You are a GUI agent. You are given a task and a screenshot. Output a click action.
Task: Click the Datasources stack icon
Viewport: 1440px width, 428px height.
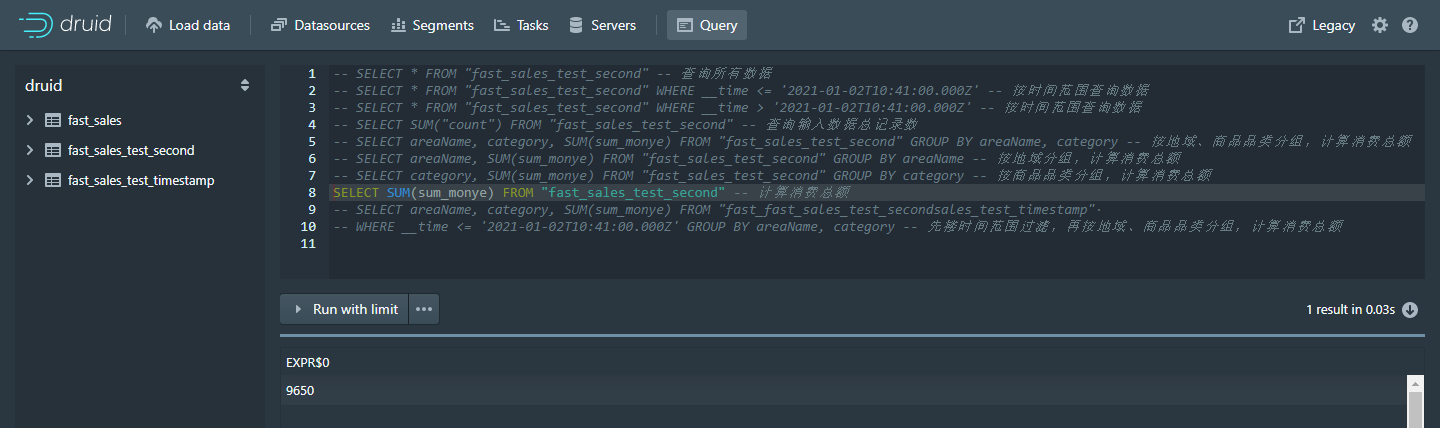278,25
